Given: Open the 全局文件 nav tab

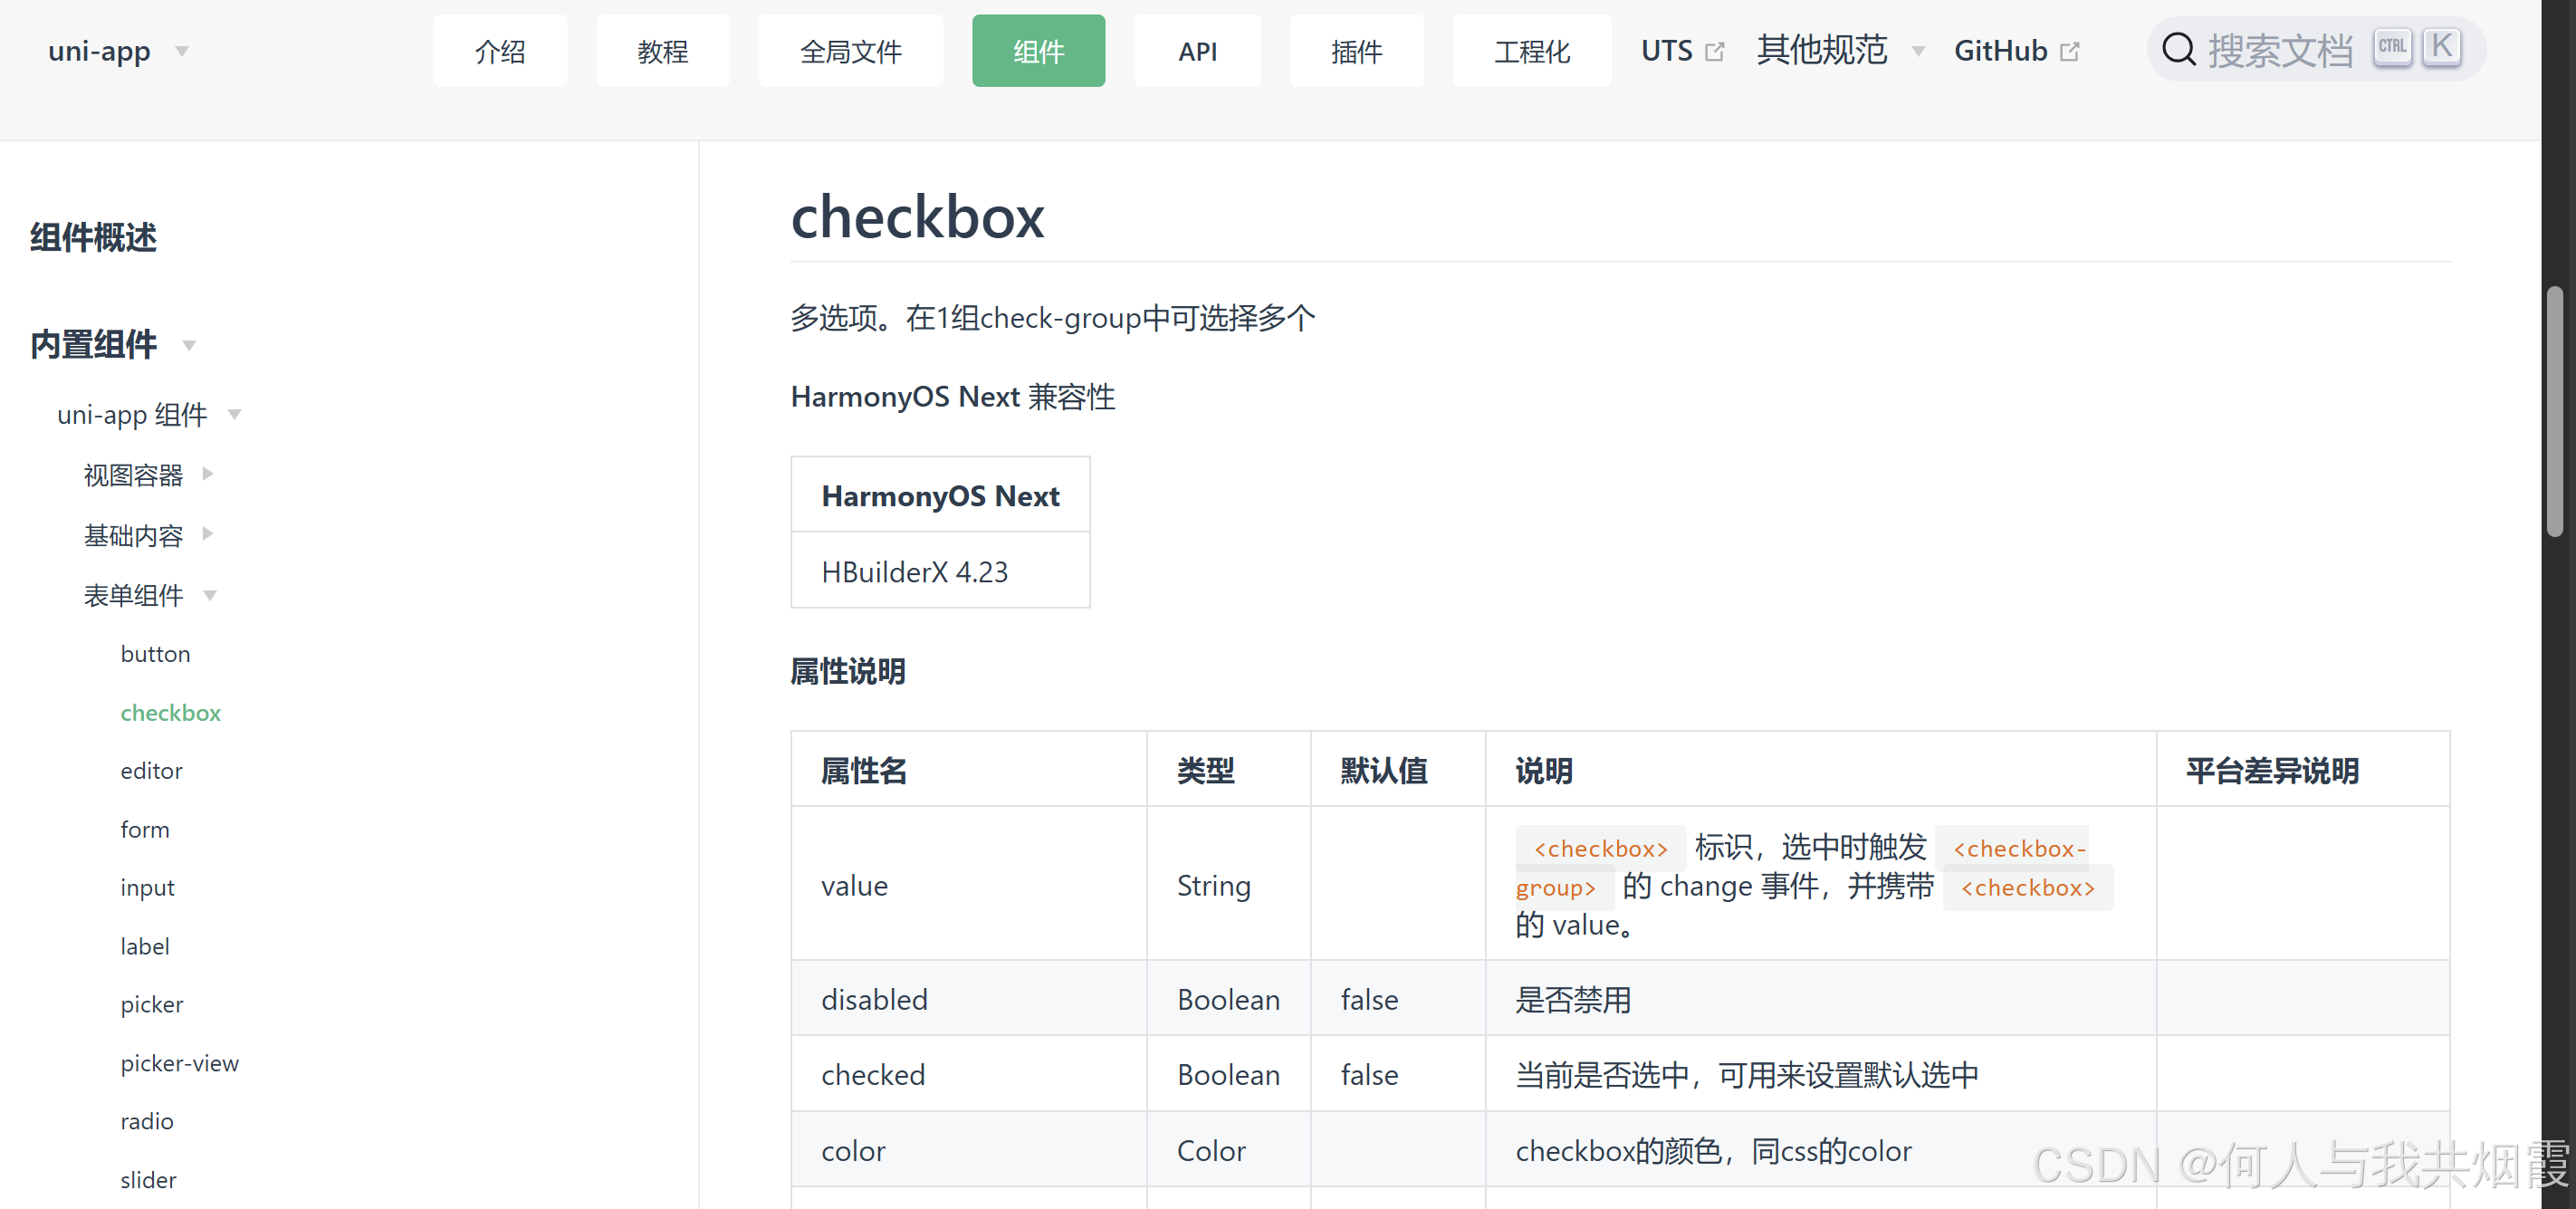Looking at the screenshot, I should tap(849, 51).
